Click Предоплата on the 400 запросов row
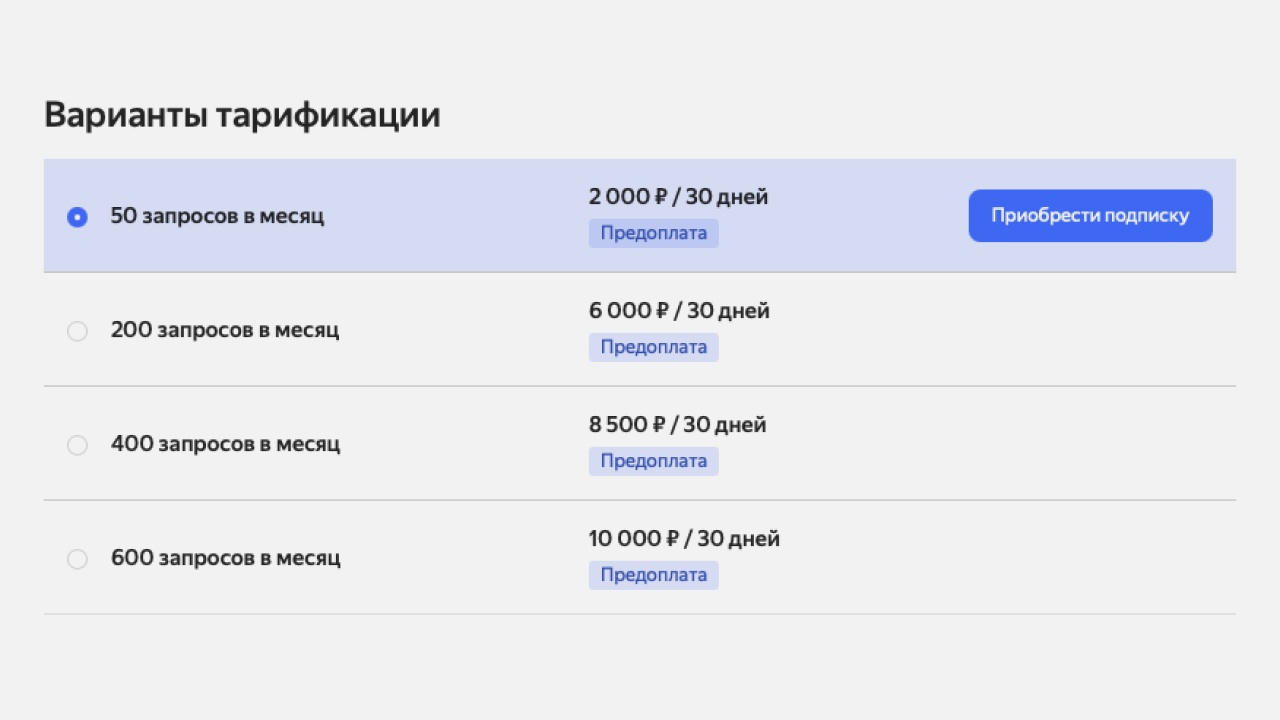Viewport: 1280px width, 720px height. (x=653, y=461)
